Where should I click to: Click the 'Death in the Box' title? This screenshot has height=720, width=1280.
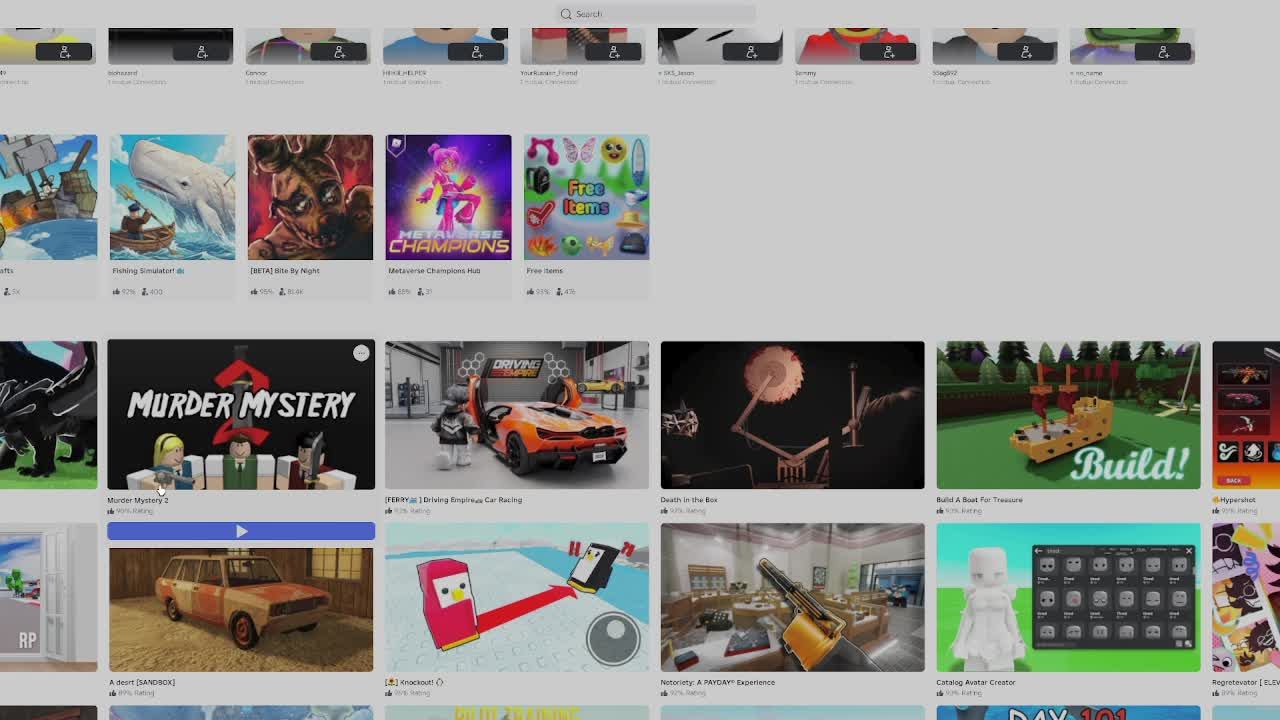[689, 500]
